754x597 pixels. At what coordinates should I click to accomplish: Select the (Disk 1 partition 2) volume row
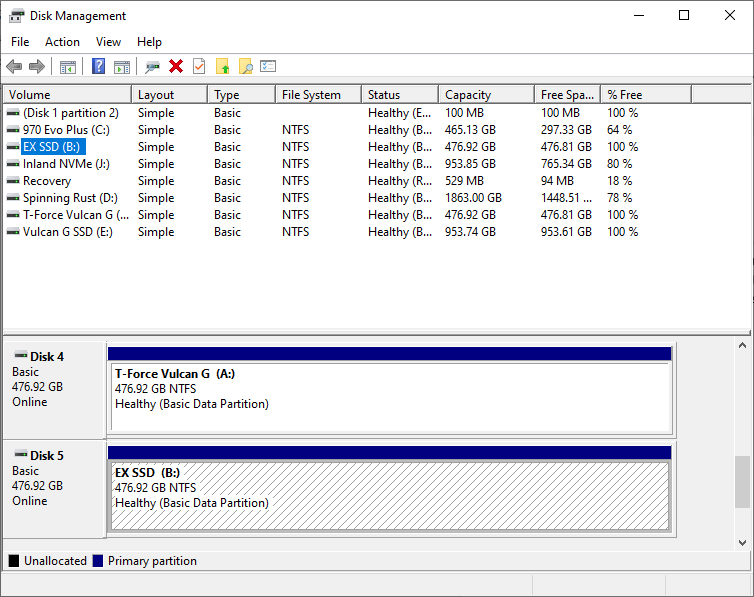pyautogui.click(x=348, y=113)
